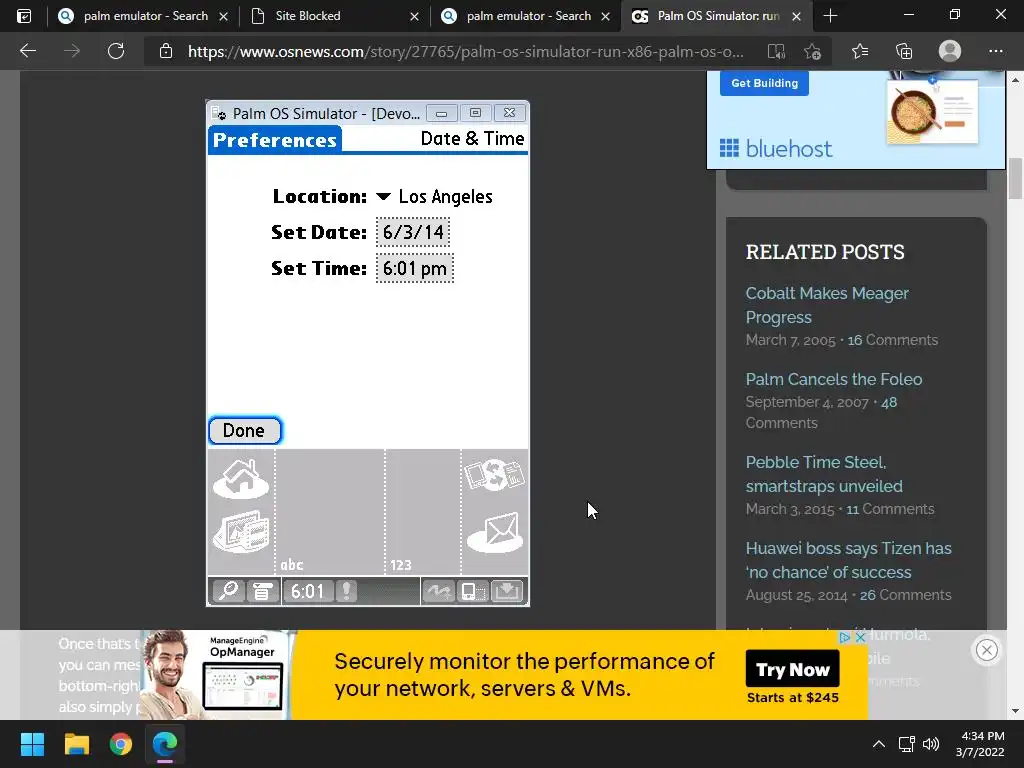The image size is (1024, 768).
Task: Open the Windows Start menu
Action: 32,744
